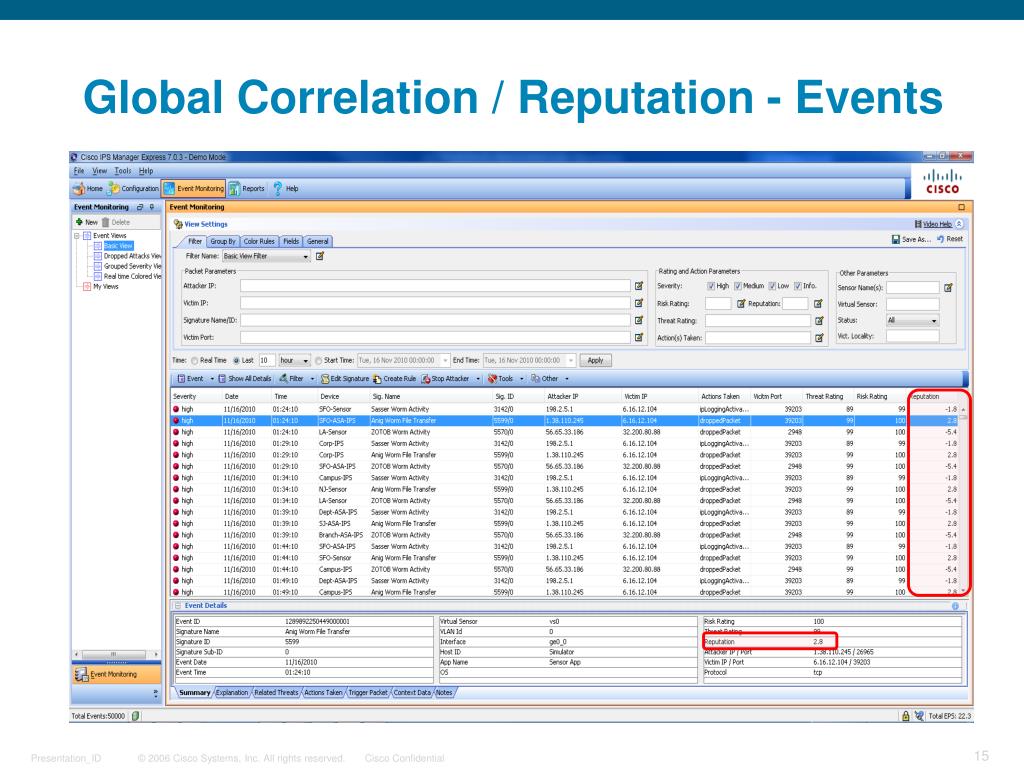This screenshot has height=768, width=1024.
Task: Open the Trigger Packet tab
Action: [368, 692]
